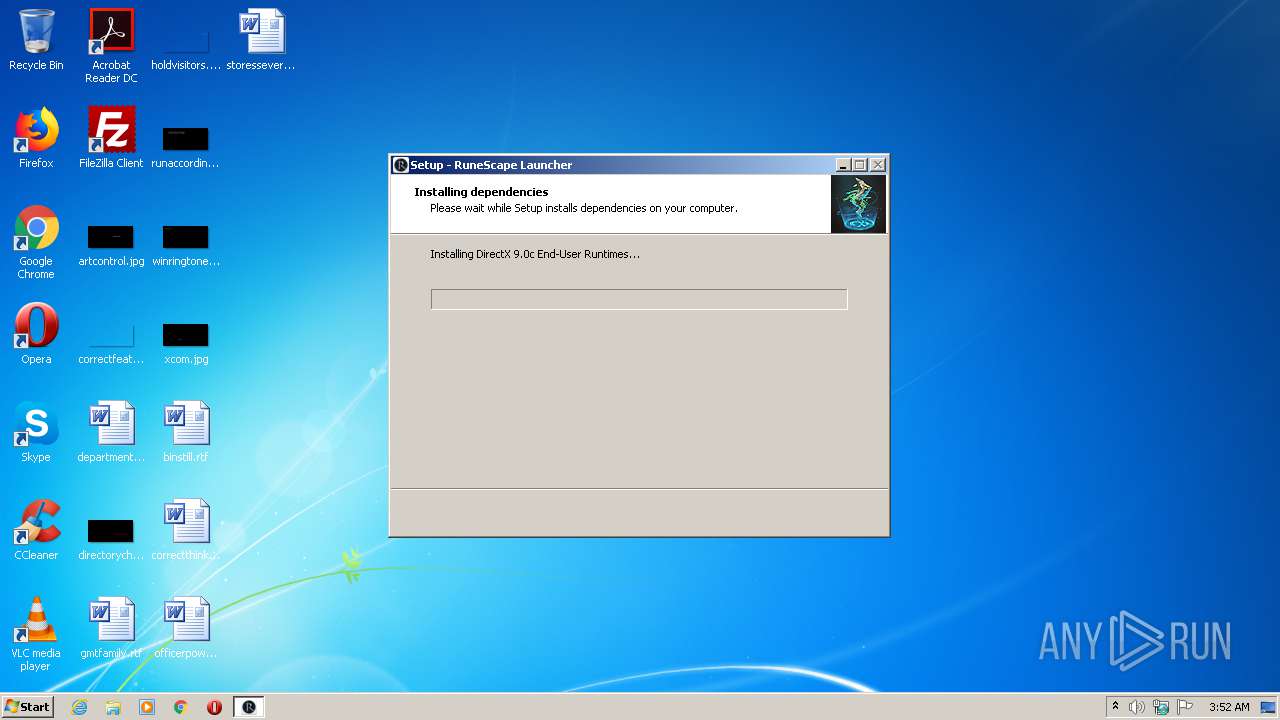Select the correctfeat desktop file
This screenshot has height=720, width=1280.
(111, 343)
